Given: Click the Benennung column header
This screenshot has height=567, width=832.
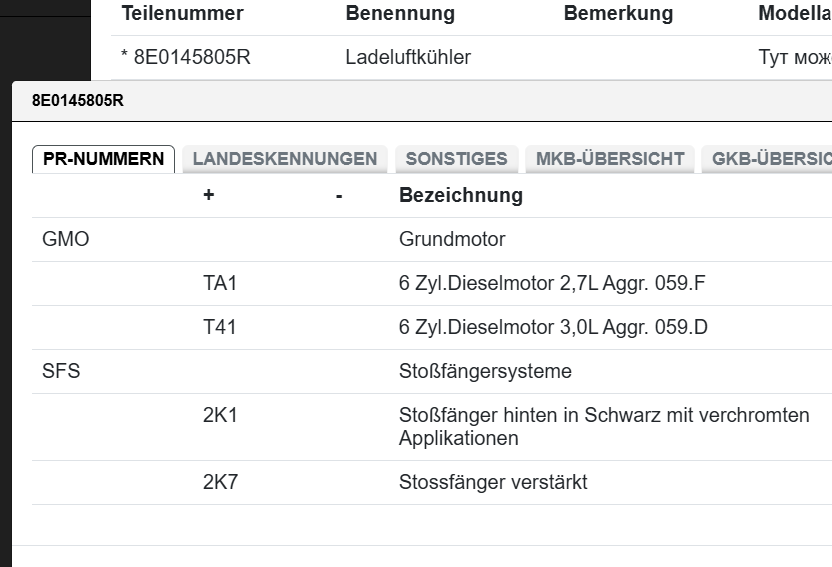Looking at the screenshot, I should [400, 14].
